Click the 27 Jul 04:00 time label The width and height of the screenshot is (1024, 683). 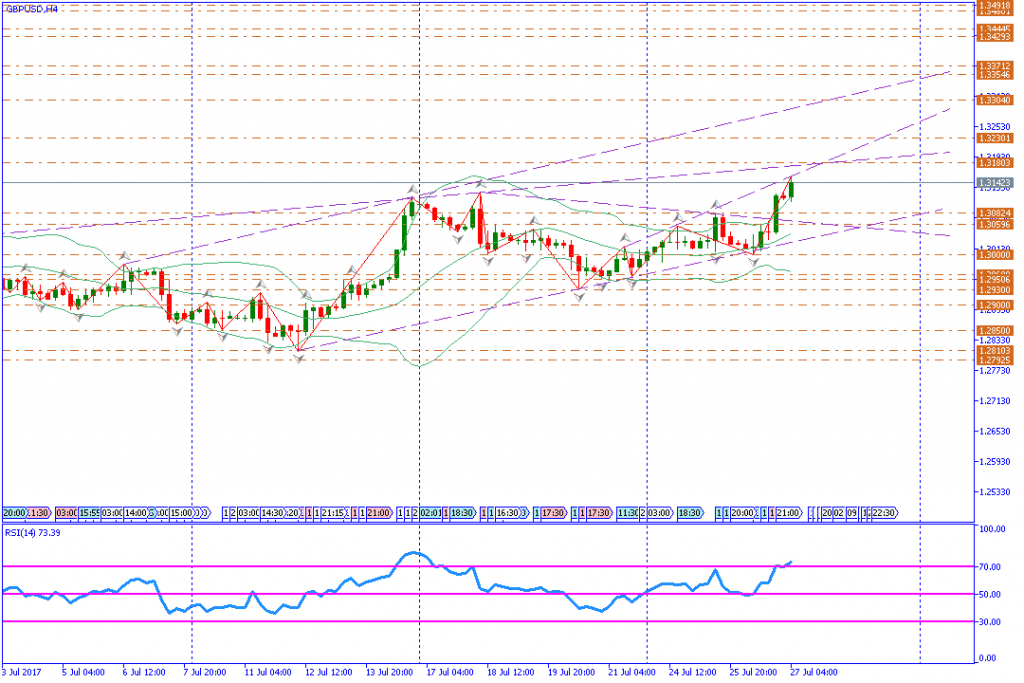click(x=814, y=673)
